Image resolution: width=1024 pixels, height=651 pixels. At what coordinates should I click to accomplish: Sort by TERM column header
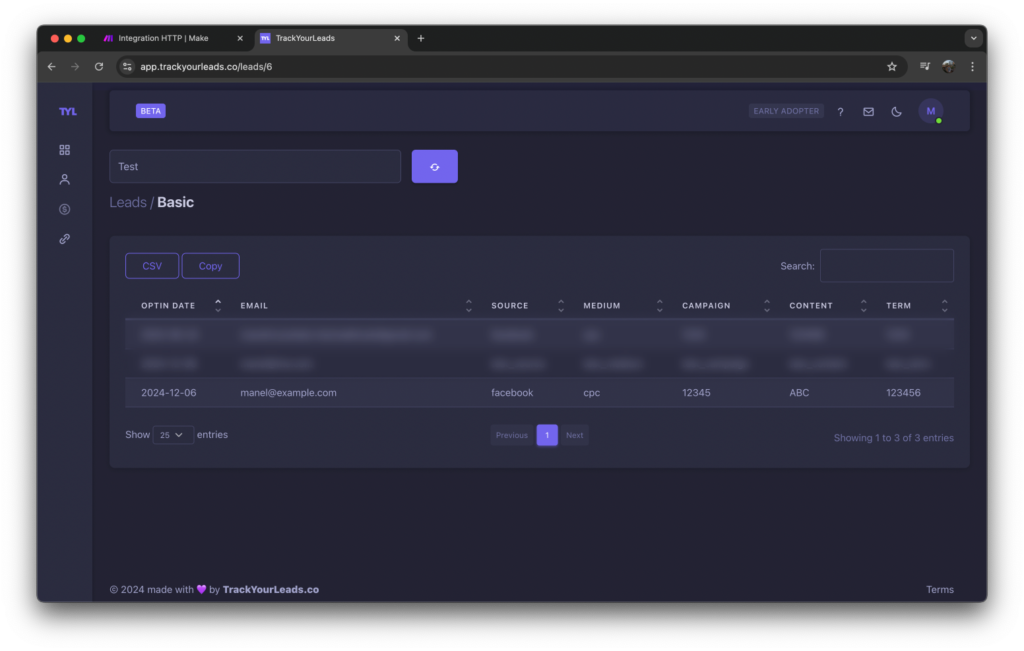(913, 306)
